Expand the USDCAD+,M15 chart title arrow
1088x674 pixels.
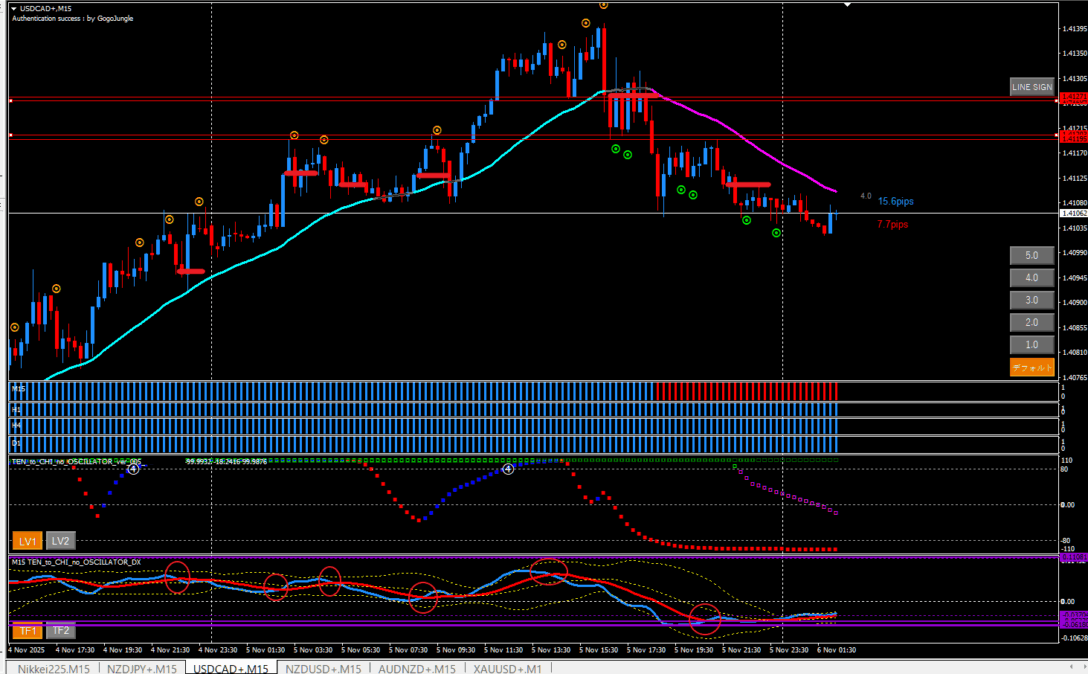13,8
